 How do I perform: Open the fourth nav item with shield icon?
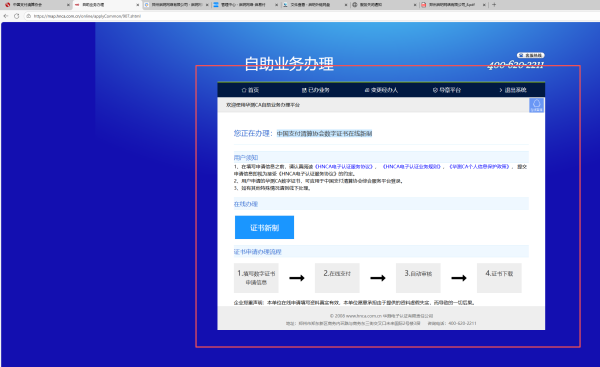(x=447, y=90)
